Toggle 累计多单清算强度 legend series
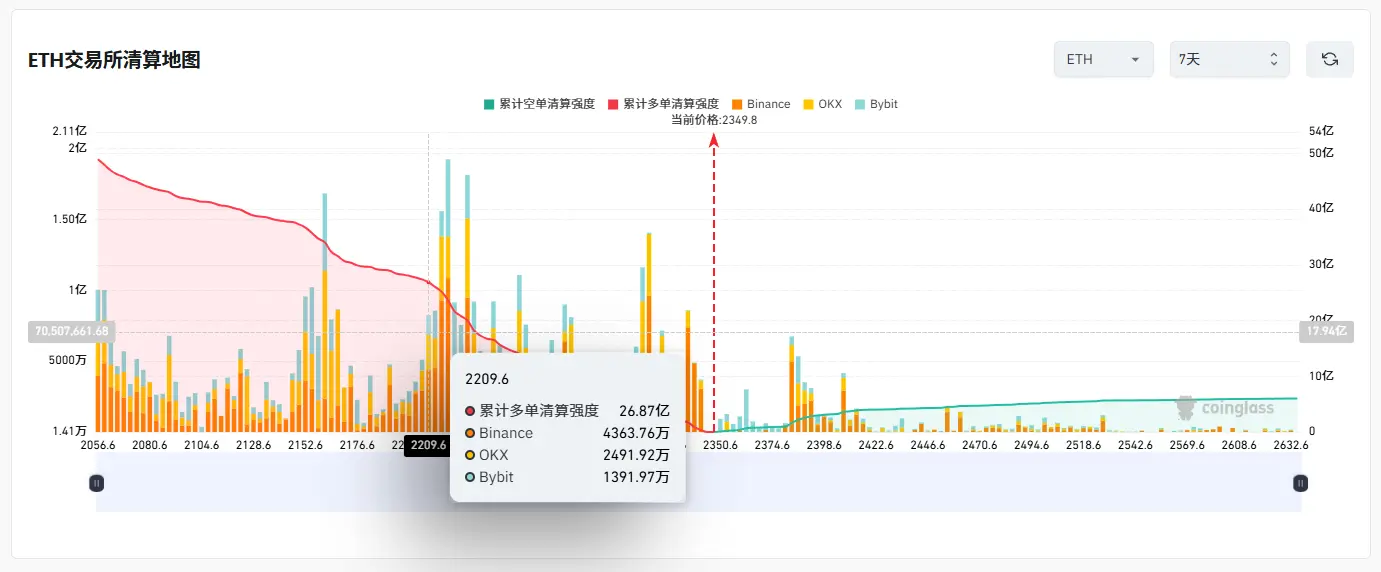Viewport: 1381px width, 572px height. (663, 104)
